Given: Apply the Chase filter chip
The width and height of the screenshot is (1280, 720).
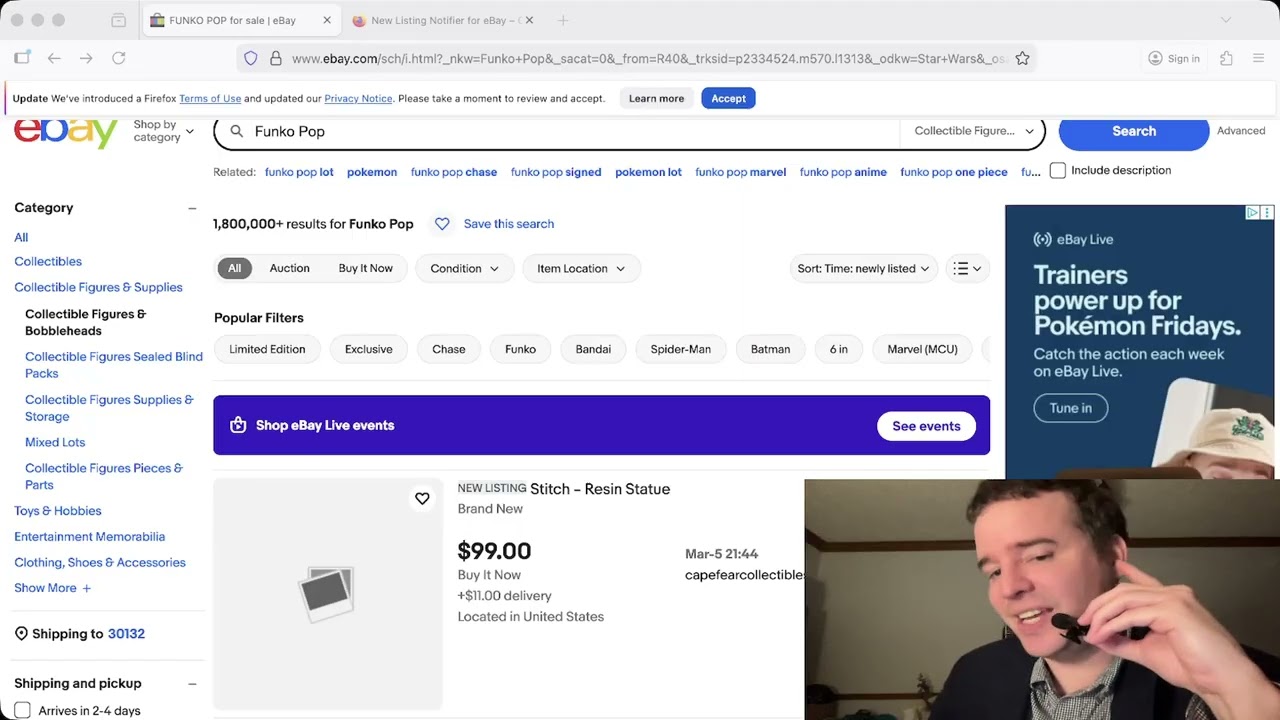Looking at the screenshot, I should coord(448,349).
